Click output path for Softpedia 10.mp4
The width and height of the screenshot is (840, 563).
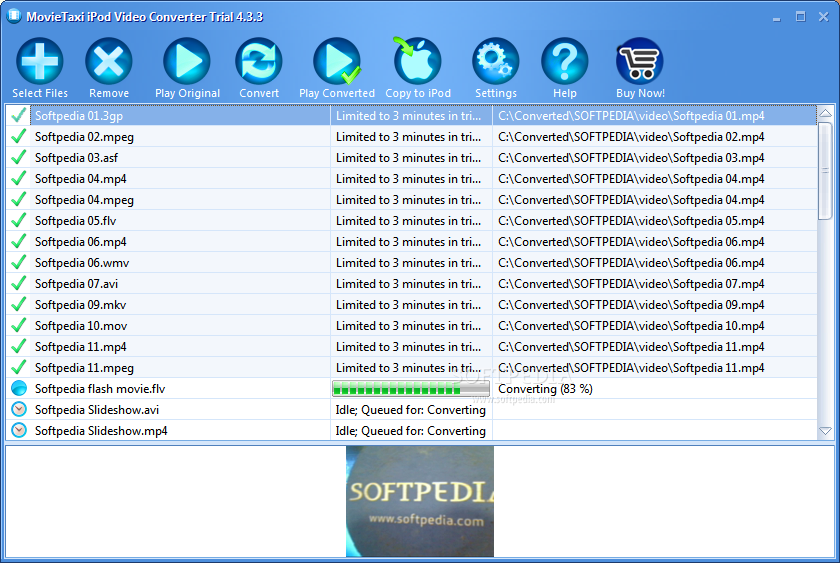[630, 326]
